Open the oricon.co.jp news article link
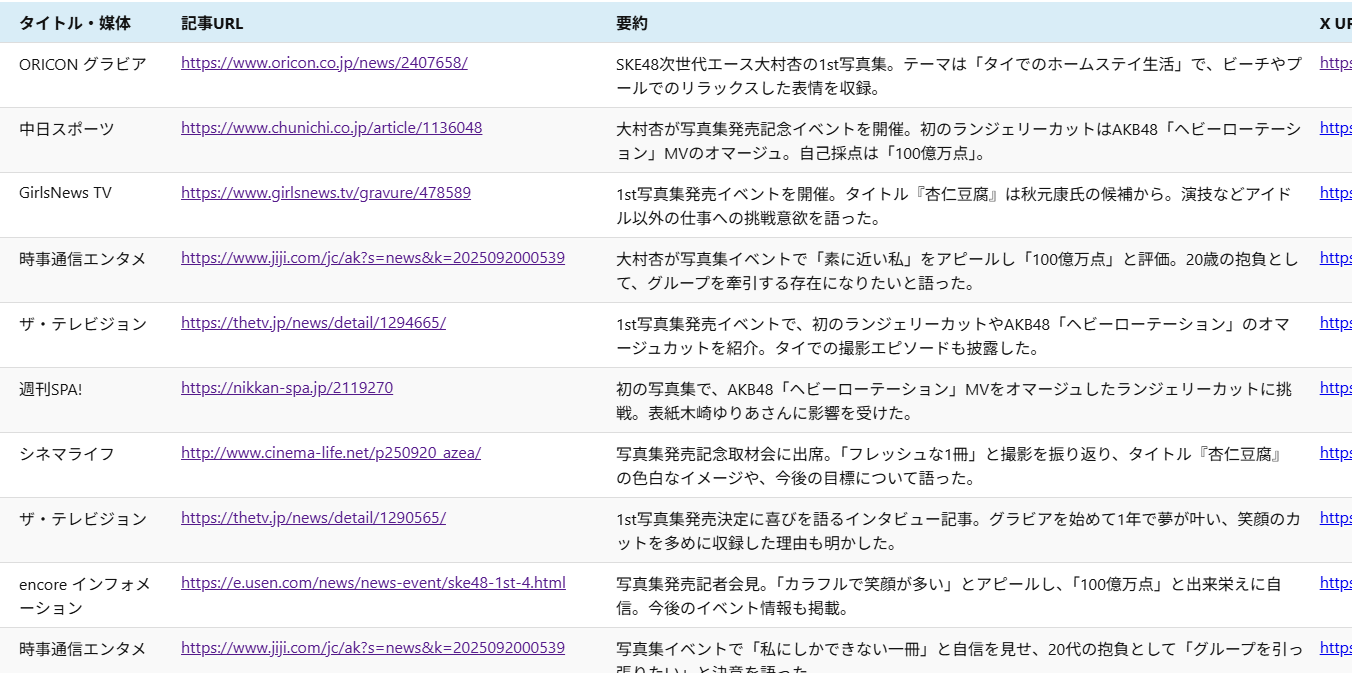This screenshot has height=678, width=1352. [x=324, y=63]
